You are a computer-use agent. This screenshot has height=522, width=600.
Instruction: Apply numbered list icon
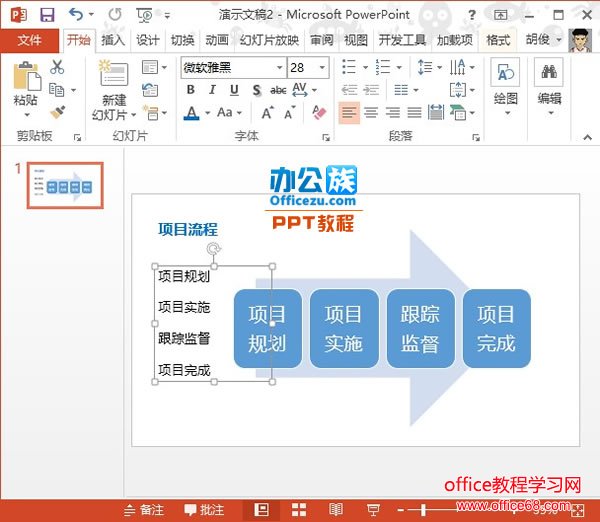(x=383, y=67)
